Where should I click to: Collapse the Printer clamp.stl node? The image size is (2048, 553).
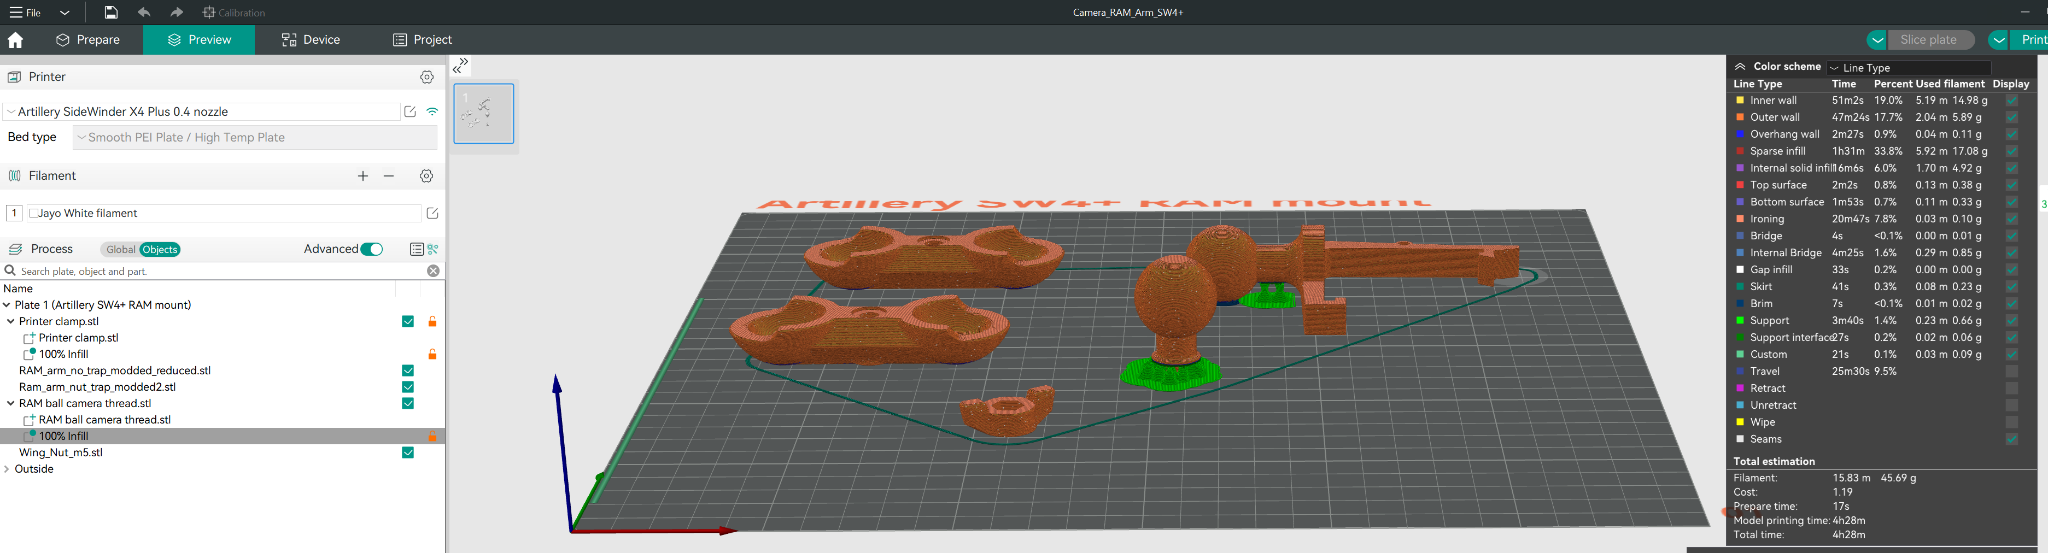pyautogui.click(x=11, y=321)
